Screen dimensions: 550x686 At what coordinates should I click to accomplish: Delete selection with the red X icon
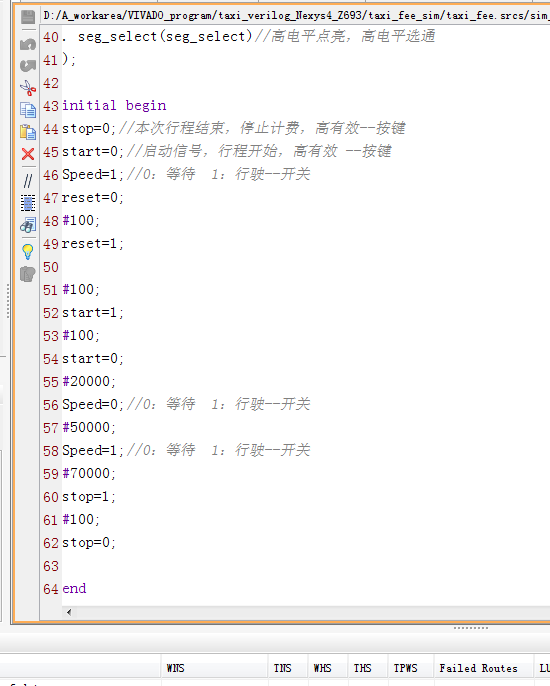coord(28,154)
